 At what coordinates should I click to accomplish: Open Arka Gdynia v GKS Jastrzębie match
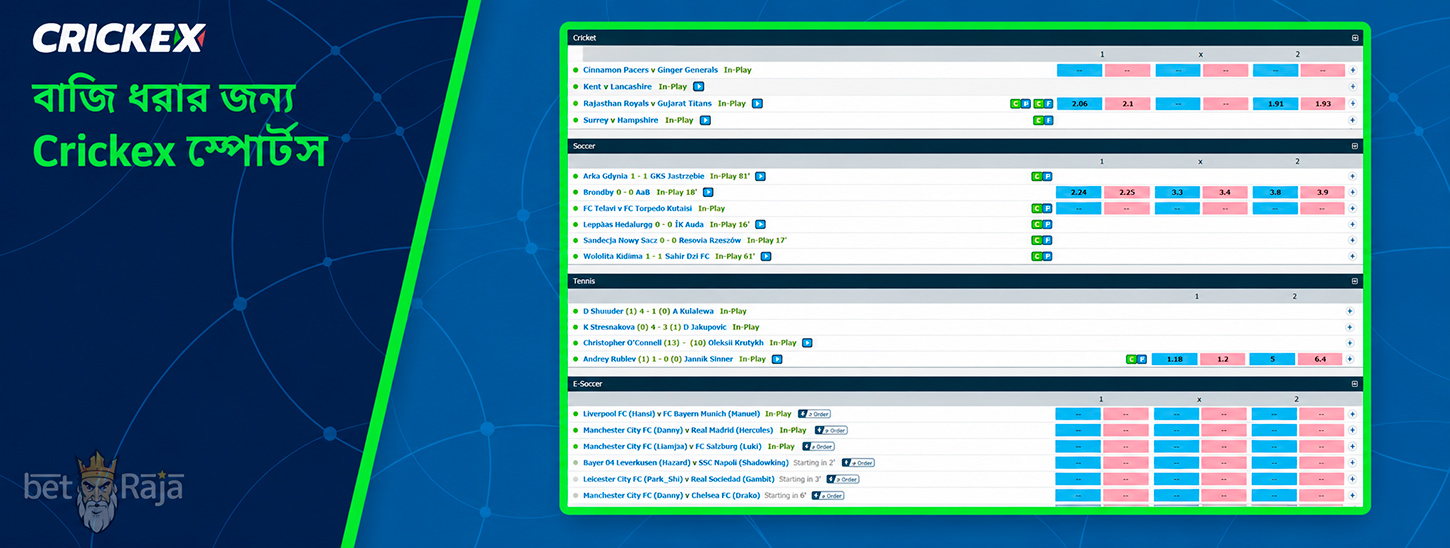click(x=643, y=176)
